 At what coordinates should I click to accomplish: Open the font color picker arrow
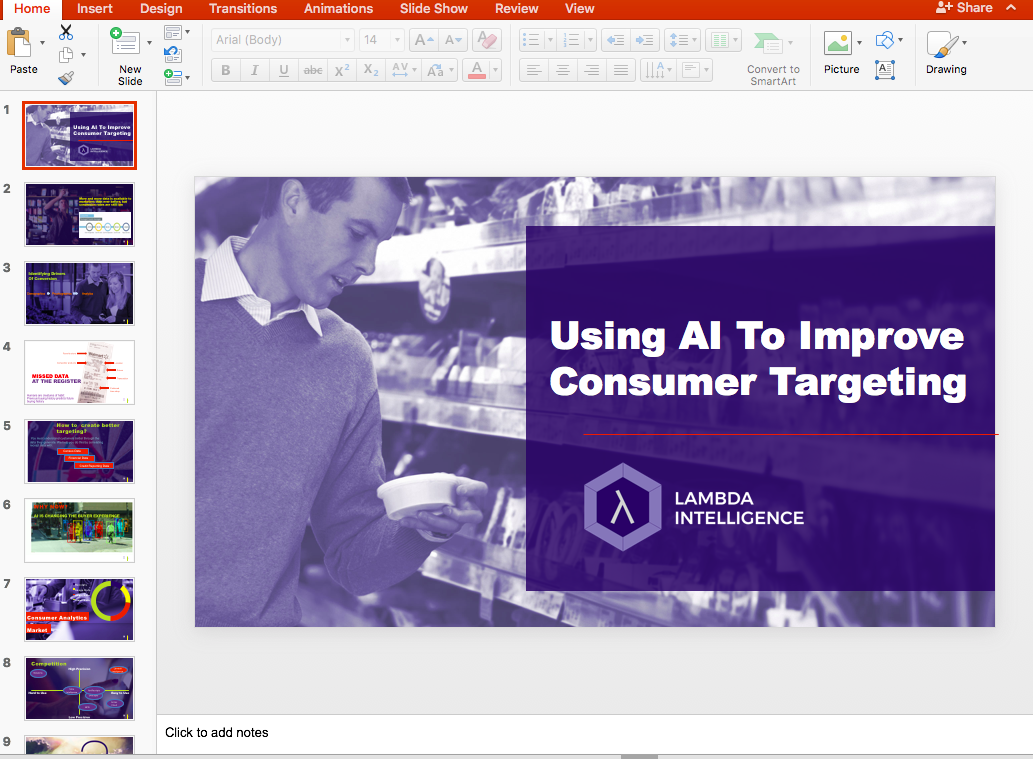coord(495,70)
